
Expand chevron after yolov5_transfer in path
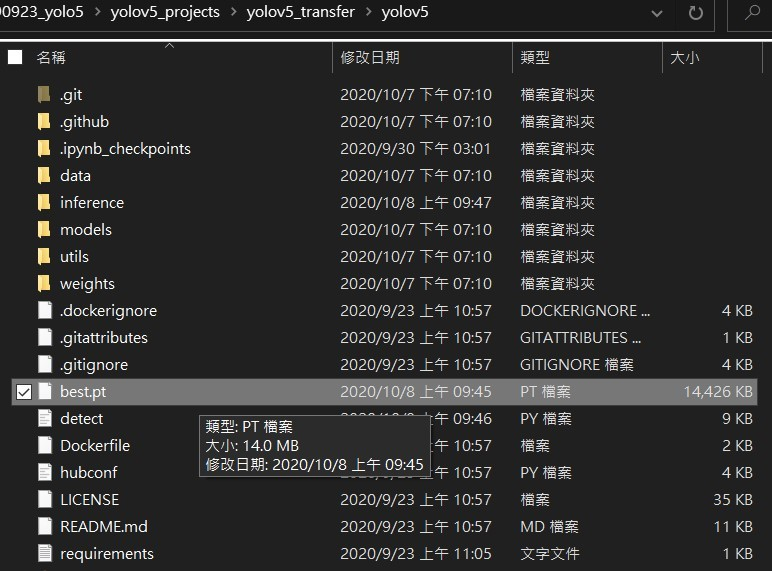[368, 12]
